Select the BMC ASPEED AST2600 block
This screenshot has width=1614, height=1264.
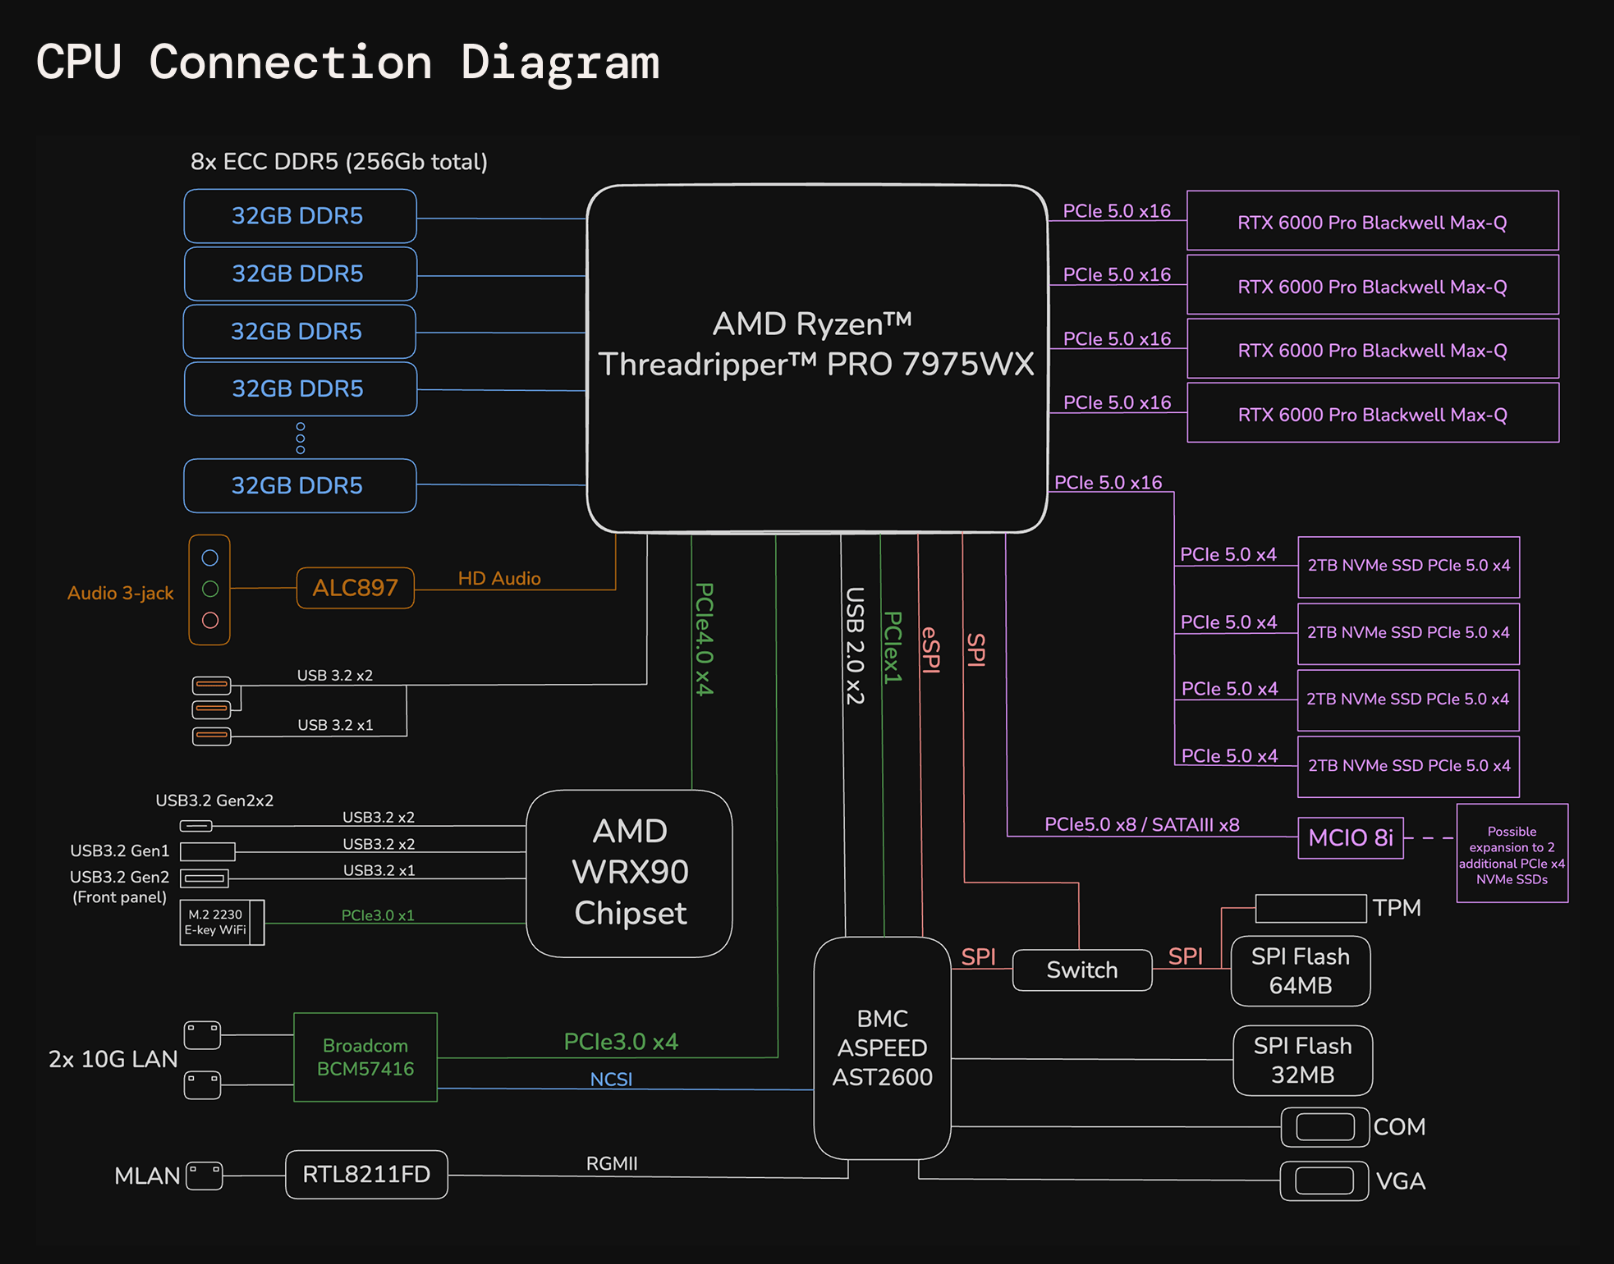point(882,1048)
